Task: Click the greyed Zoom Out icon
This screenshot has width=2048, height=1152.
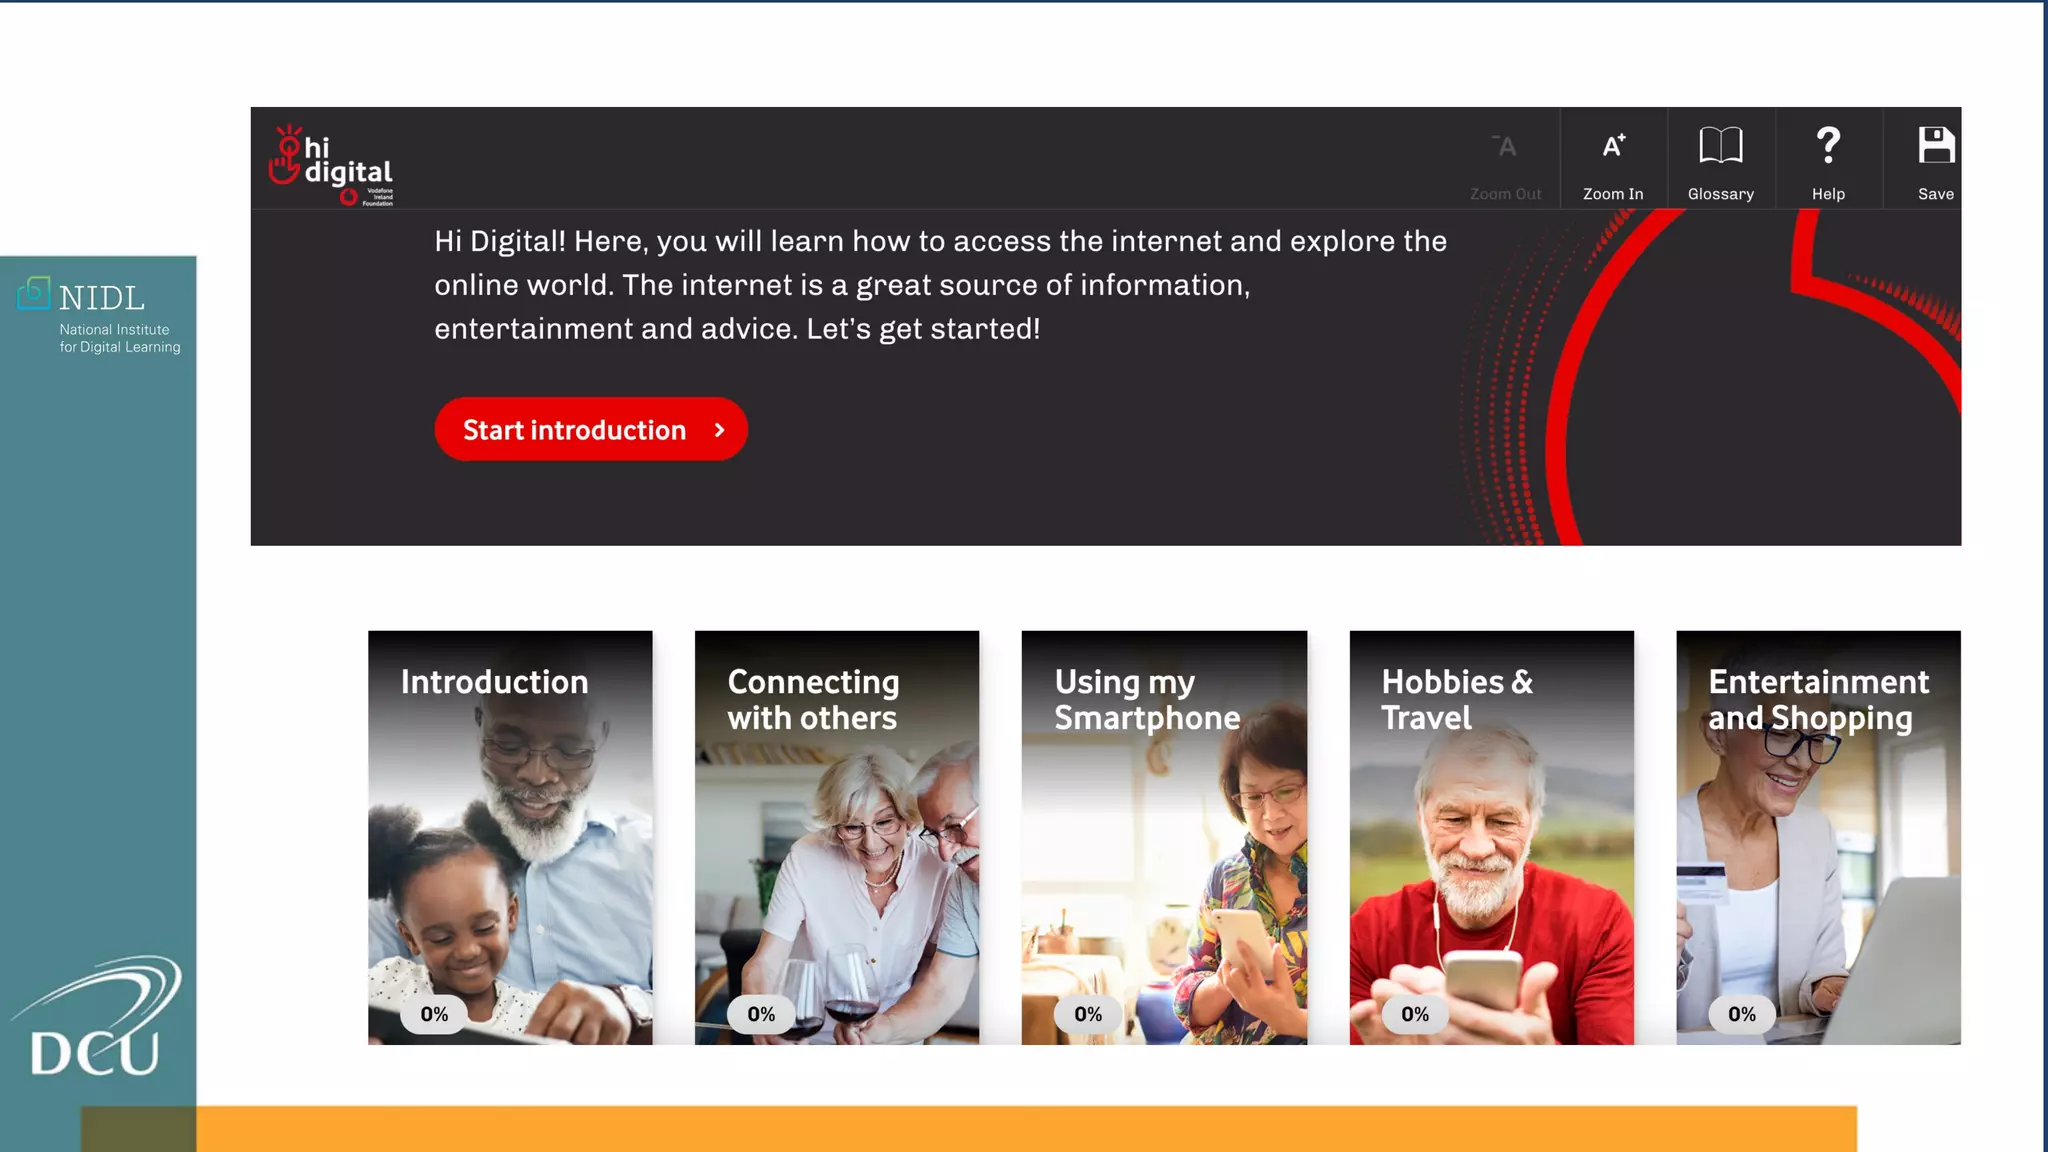Action: [1505, 146]
